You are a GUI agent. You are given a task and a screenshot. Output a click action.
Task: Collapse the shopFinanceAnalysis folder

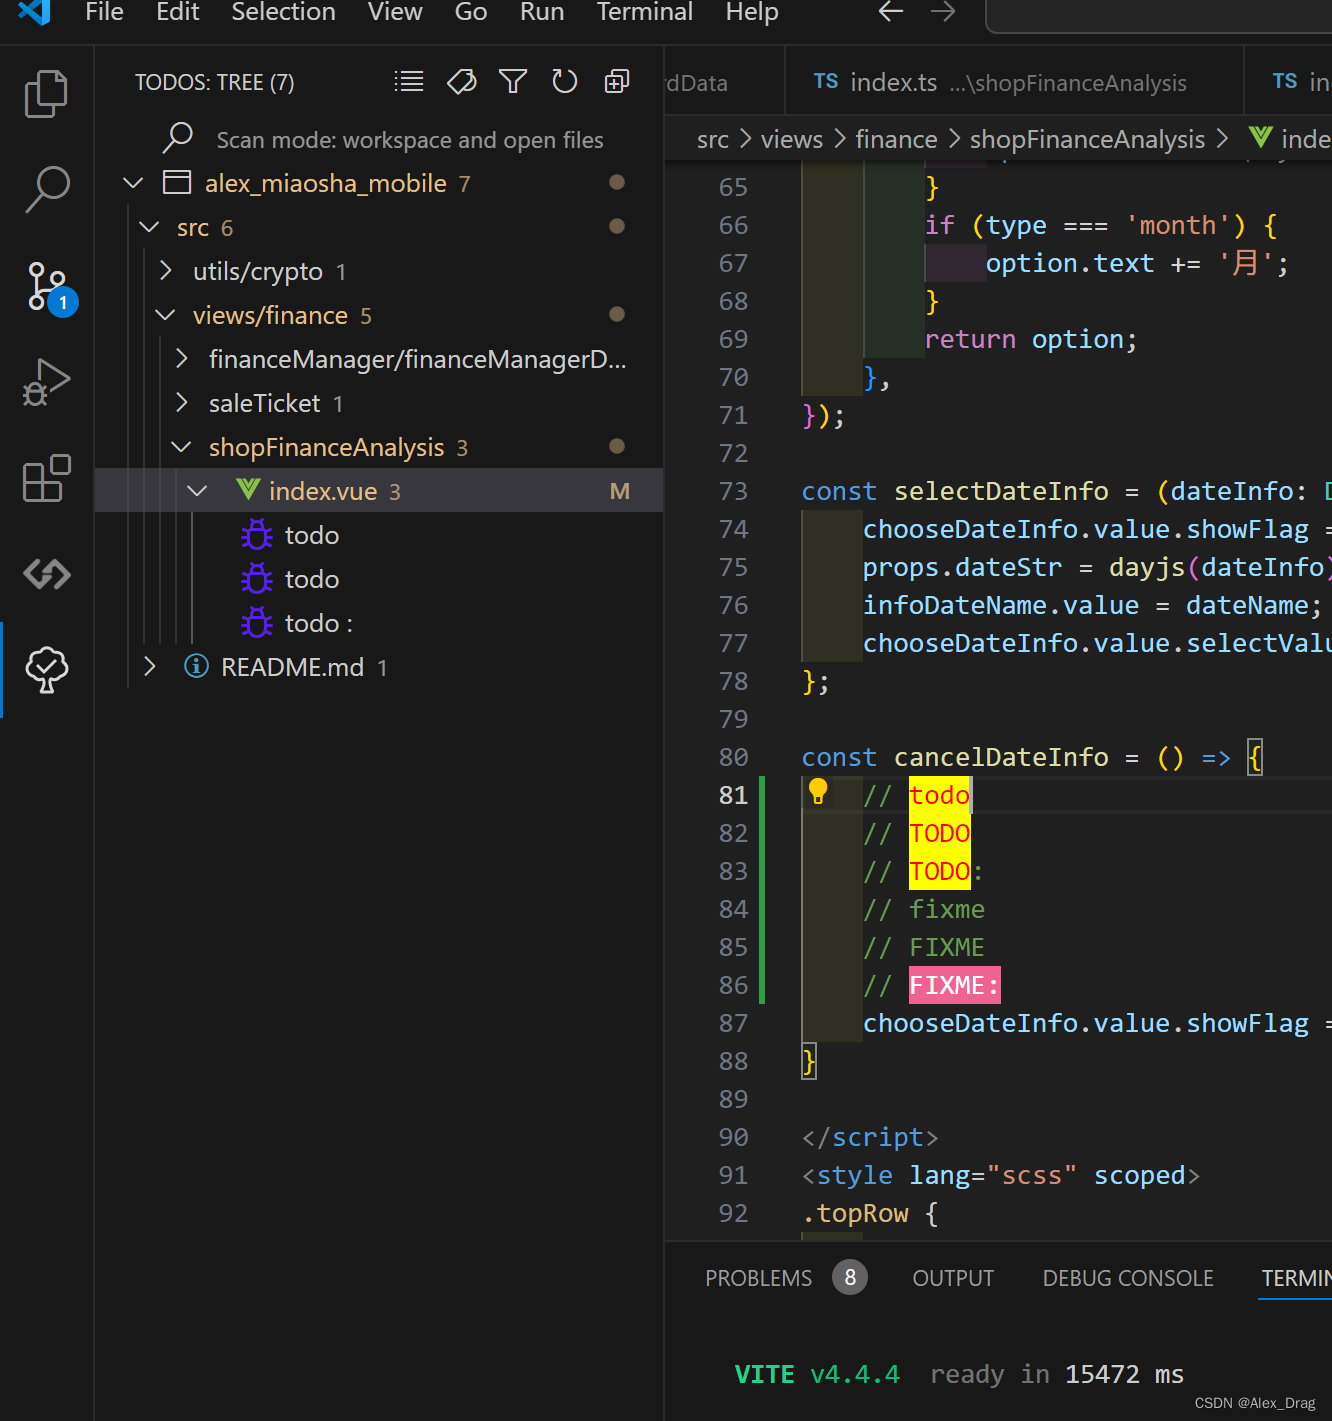[x=181, y=447]
